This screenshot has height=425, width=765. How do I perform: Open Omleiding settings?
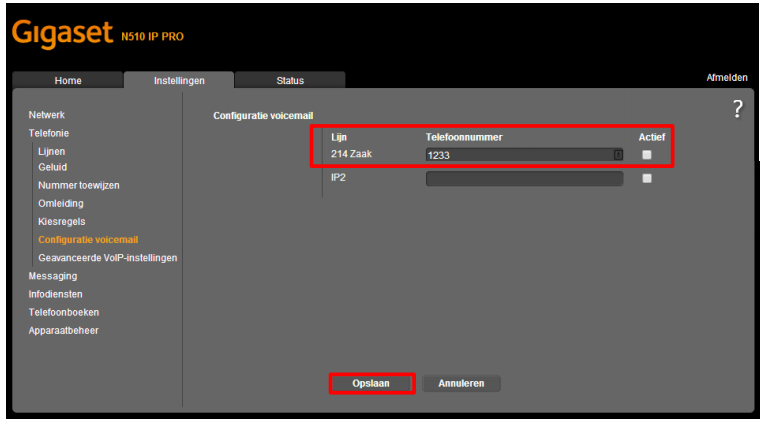click(x=60, y=203)
